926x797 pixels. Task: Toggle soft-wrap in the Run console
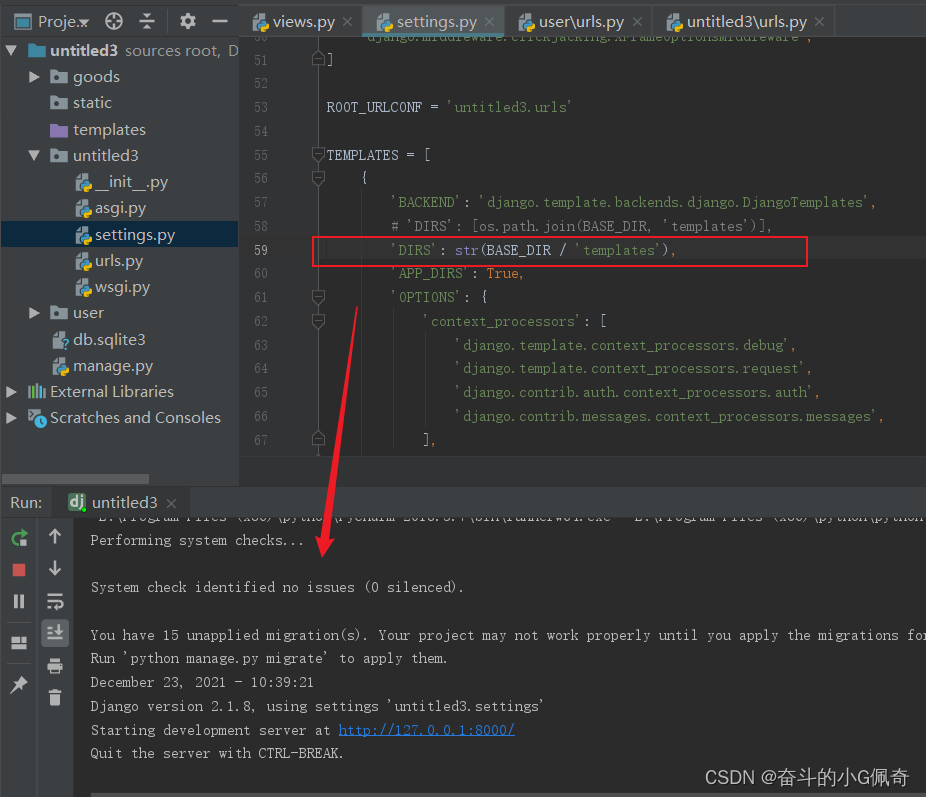coord(55,601)
